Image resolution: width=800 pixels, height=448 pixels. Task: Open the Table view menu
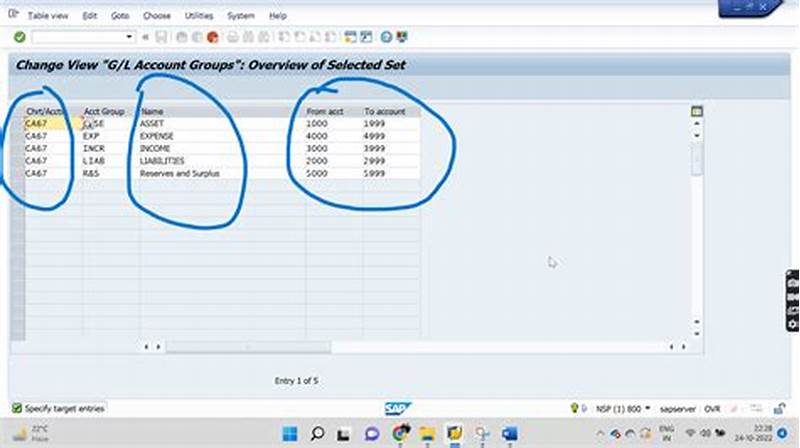point(47,16)
